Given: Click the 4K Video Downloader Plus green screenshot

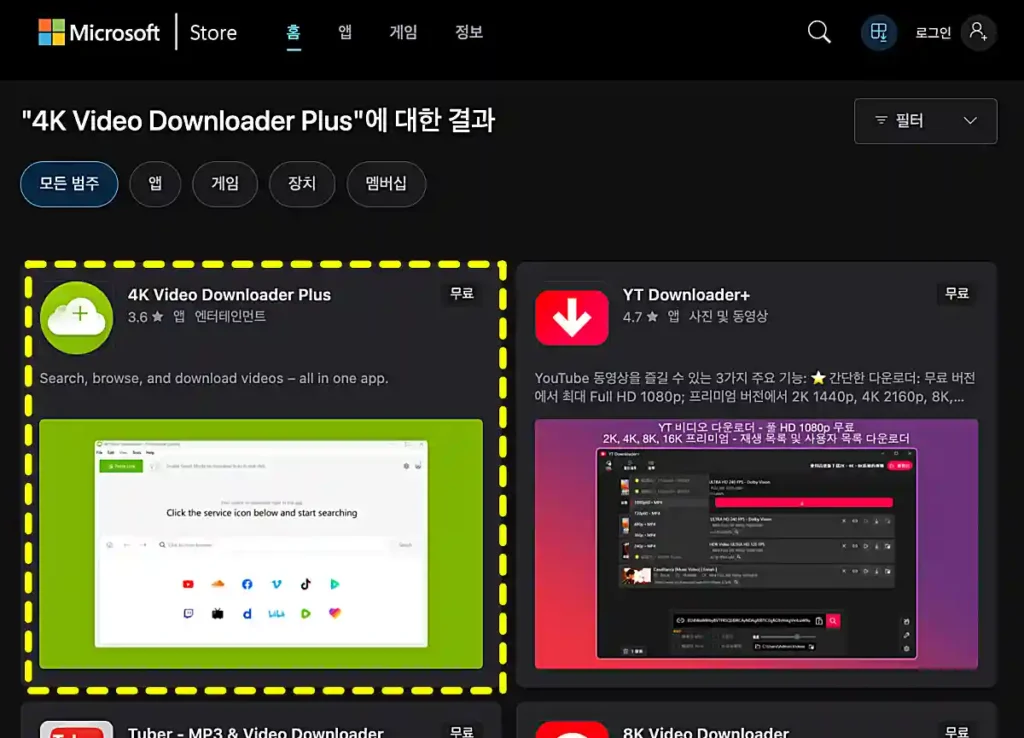Looking at the screenshot, I should tap(262, 544).
